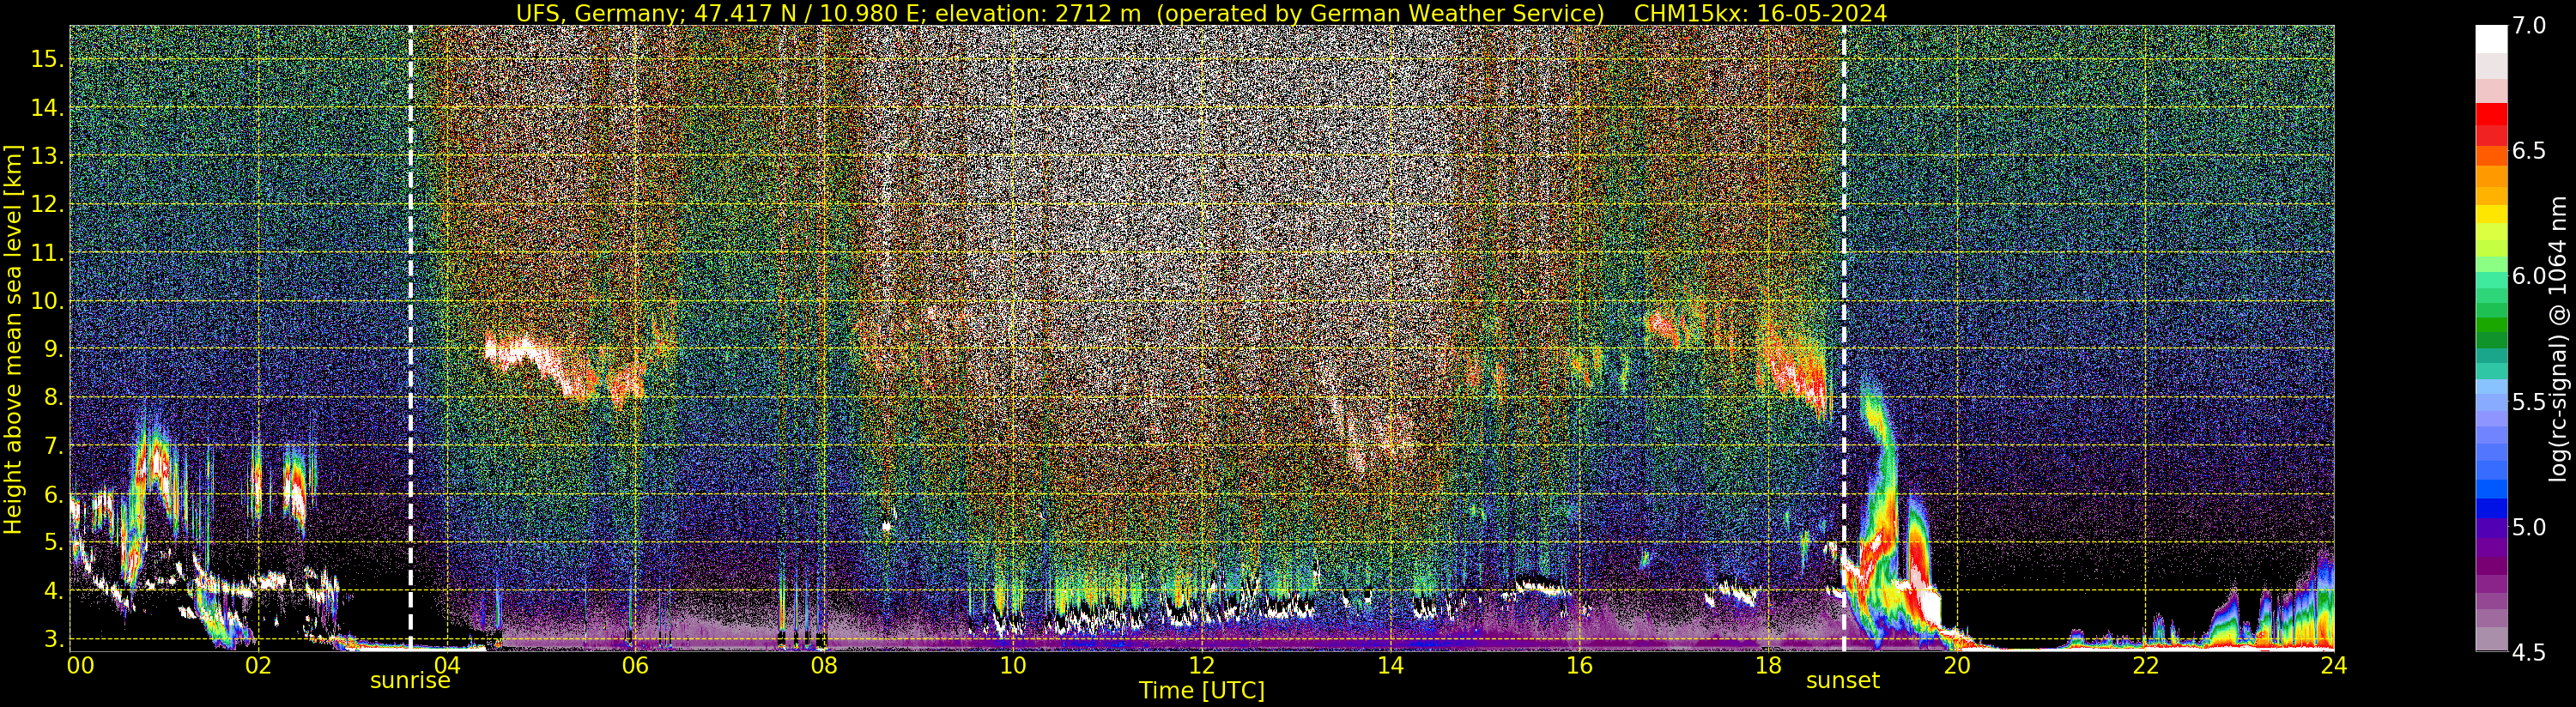The image size is (2576, 707).
Task: Click the '6.5' colorbar scale value
Action: click(x=2527, y=151)
